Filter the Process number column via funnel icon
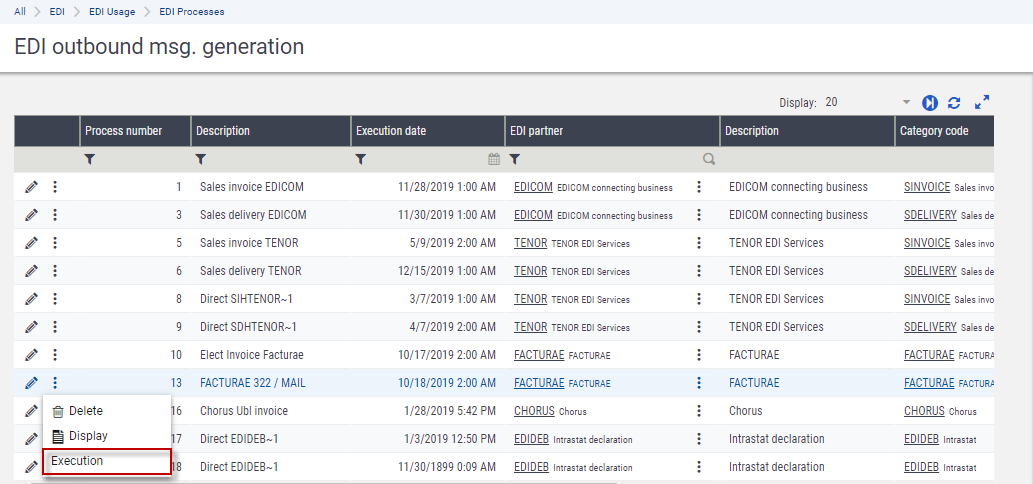 [x=90, y=159]
